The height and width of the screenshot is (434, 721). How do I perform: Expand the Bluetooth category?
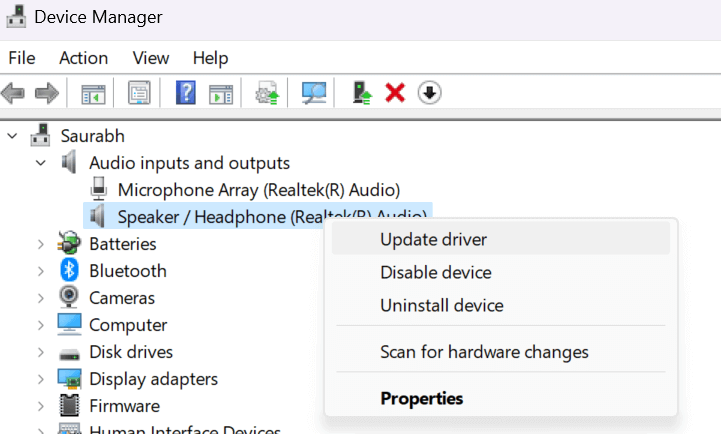click(41, 271)
